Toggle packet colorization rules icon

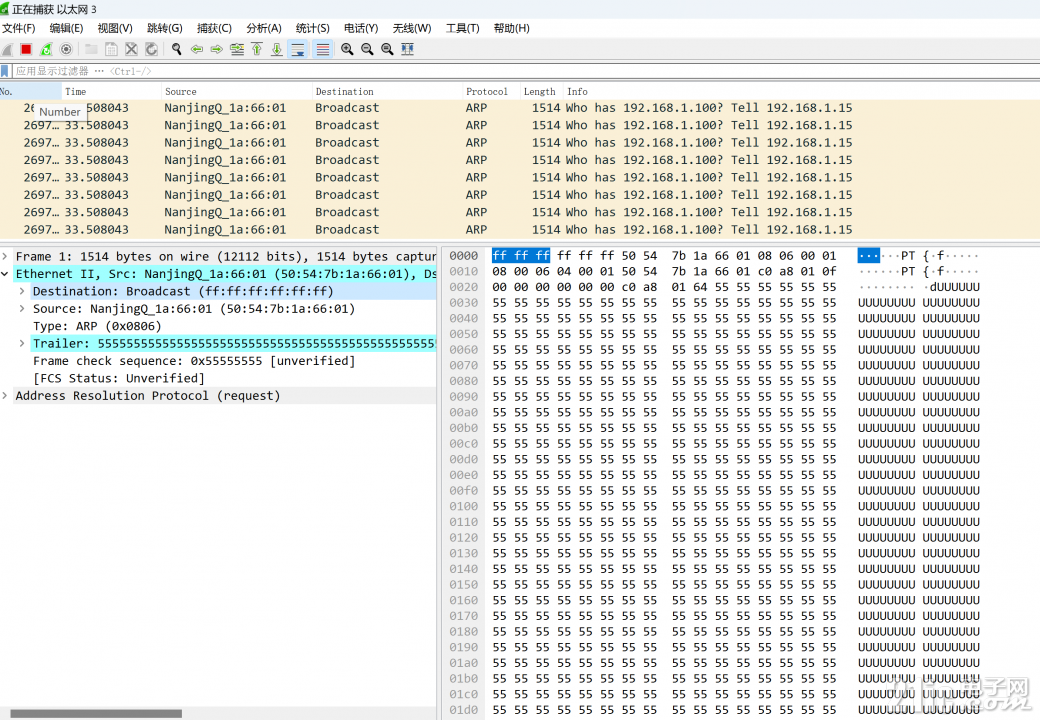click(322, 49)
